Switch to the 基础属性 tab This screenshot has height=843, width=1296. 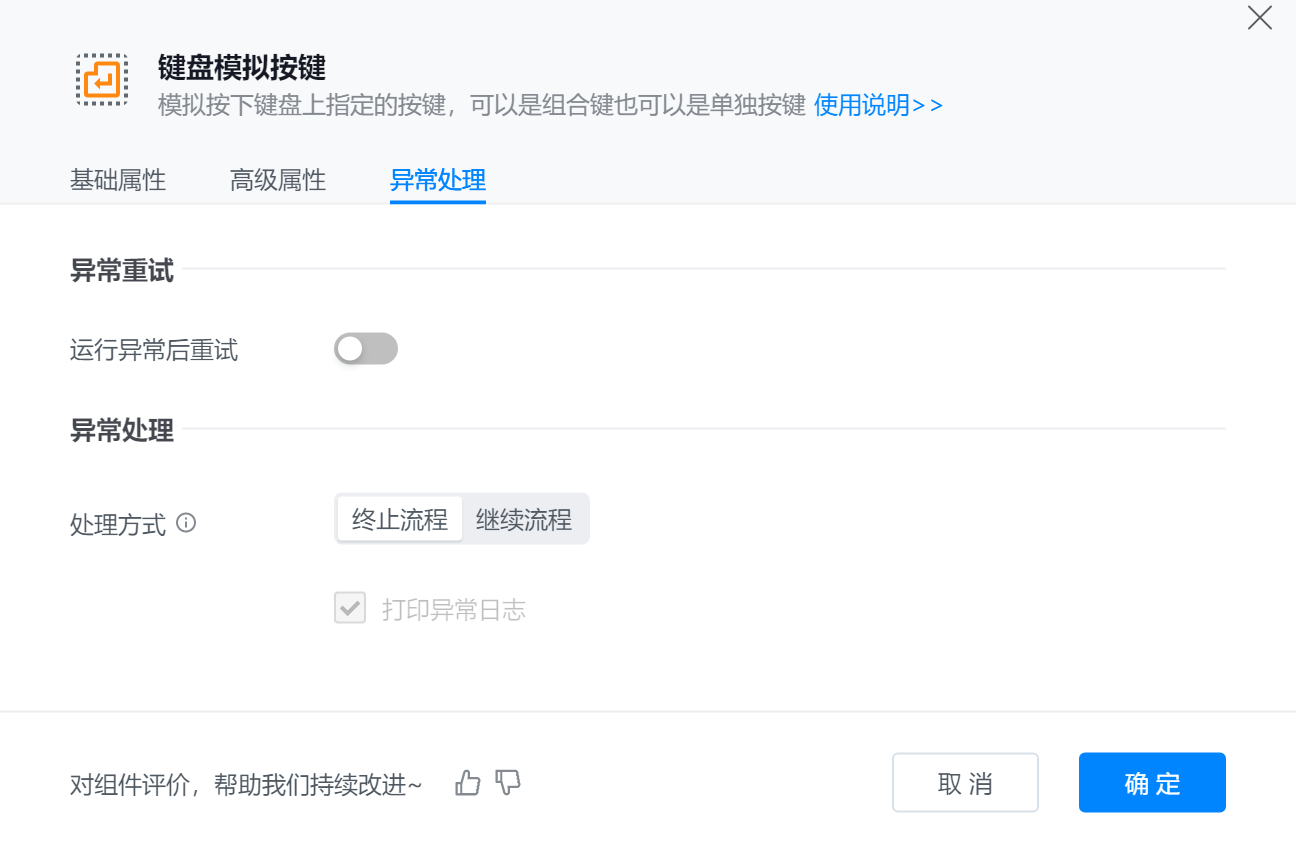[118, 180]
